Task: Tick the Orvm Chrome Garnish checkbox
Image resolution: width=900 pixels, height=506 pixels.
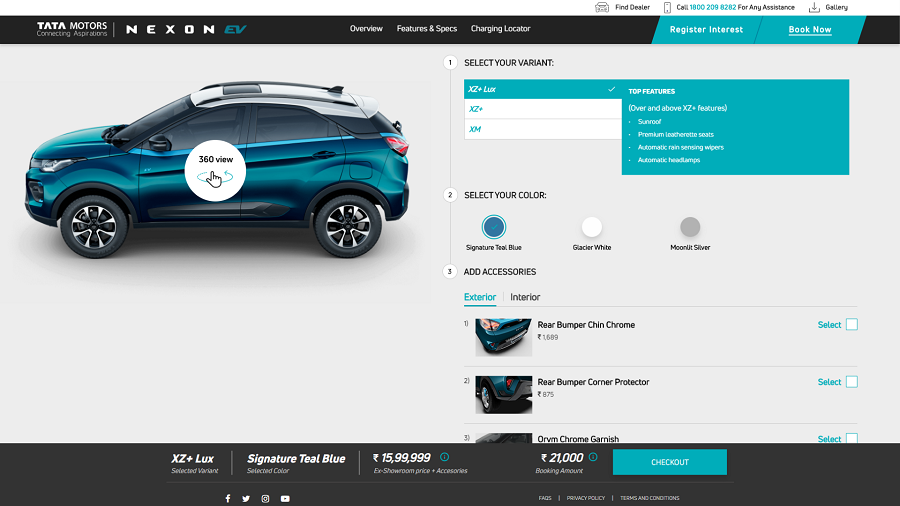Action: 851,438
